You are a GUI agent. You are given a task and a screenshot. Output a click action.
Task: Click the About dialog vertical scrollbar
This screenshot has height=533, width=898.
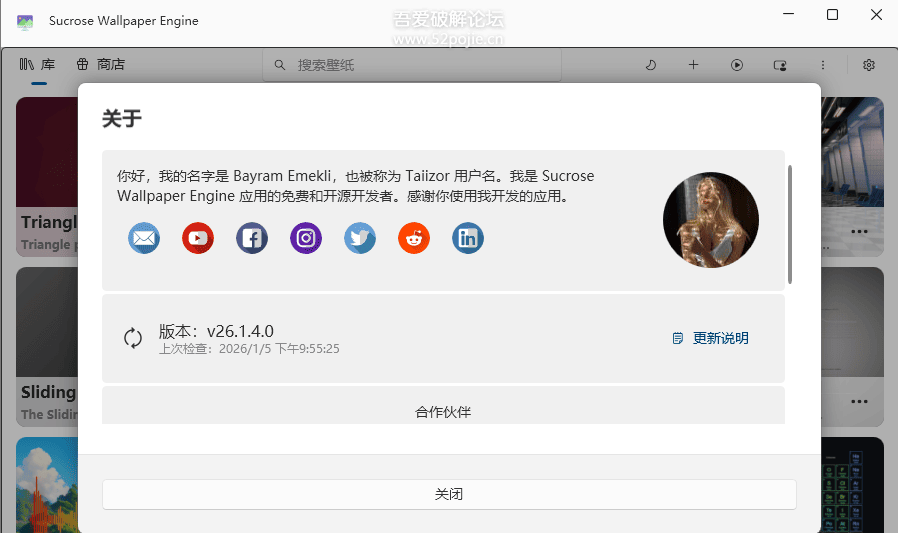point(790,224)
